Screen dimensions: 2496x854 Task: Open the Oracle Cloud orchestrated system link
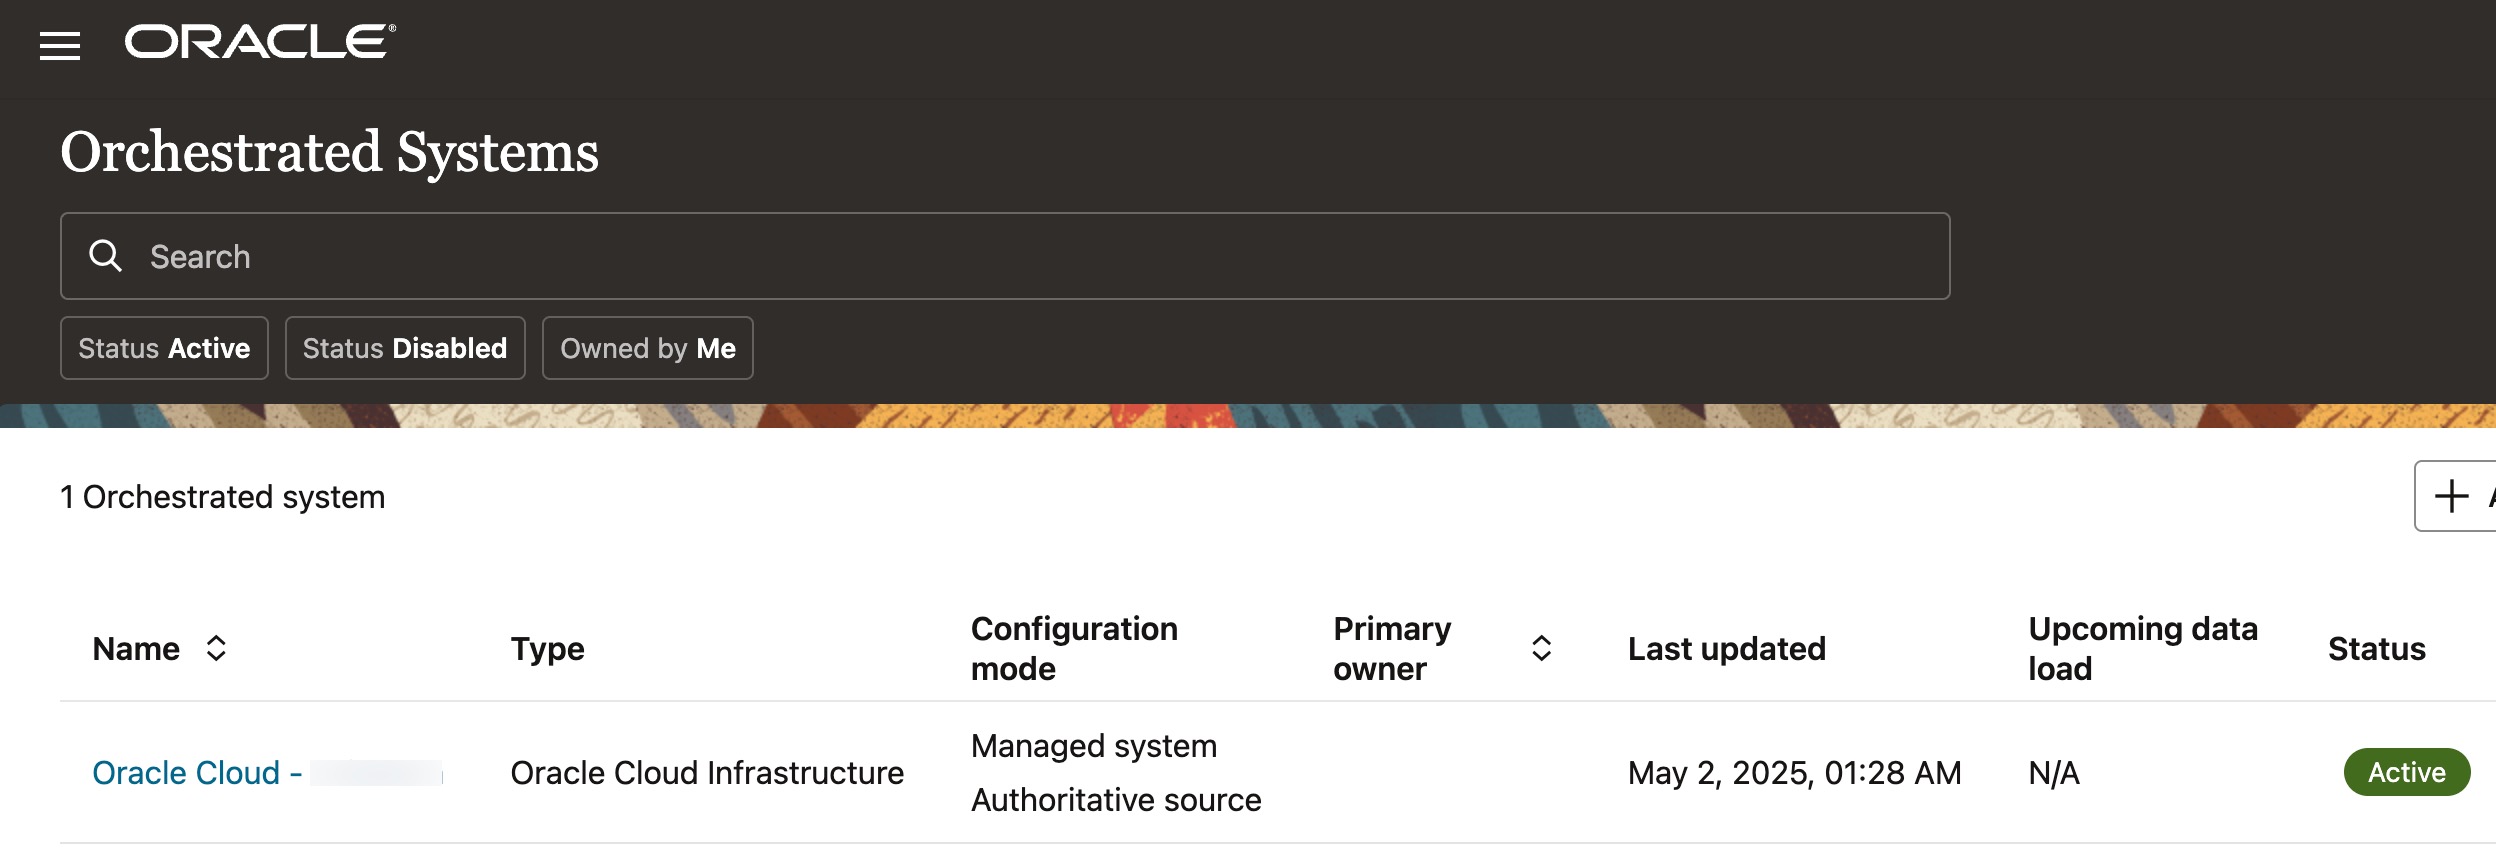196,773
